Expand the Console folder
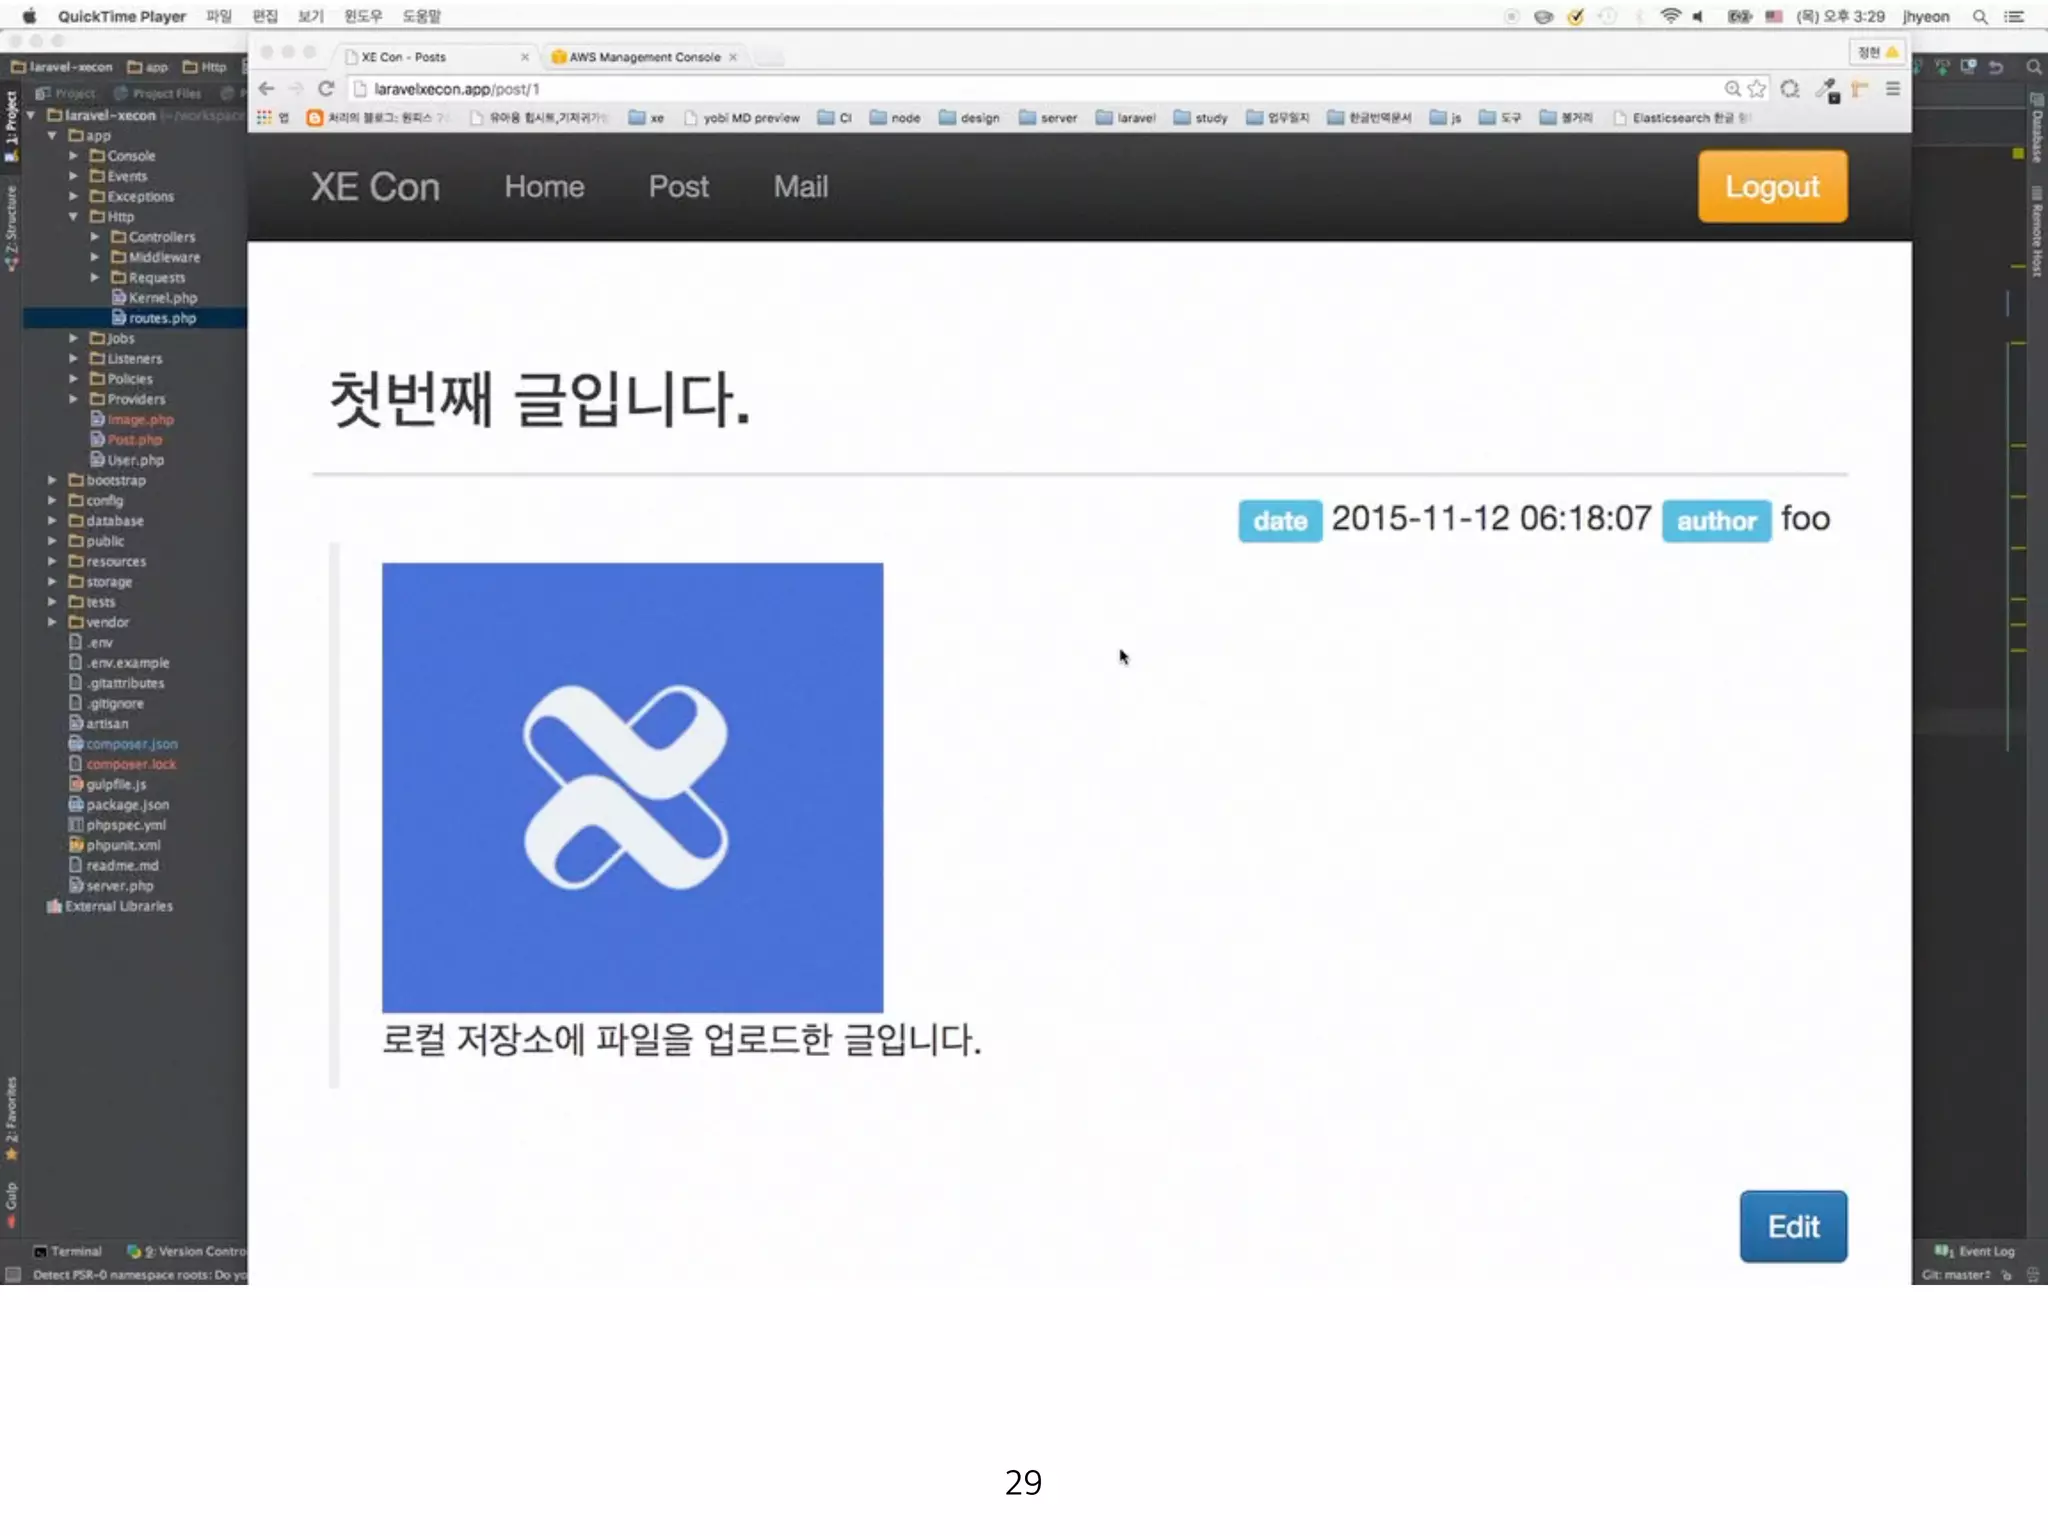This screenshot has height=1536, width=2048. pyautogui.click(x=74, y=156)
